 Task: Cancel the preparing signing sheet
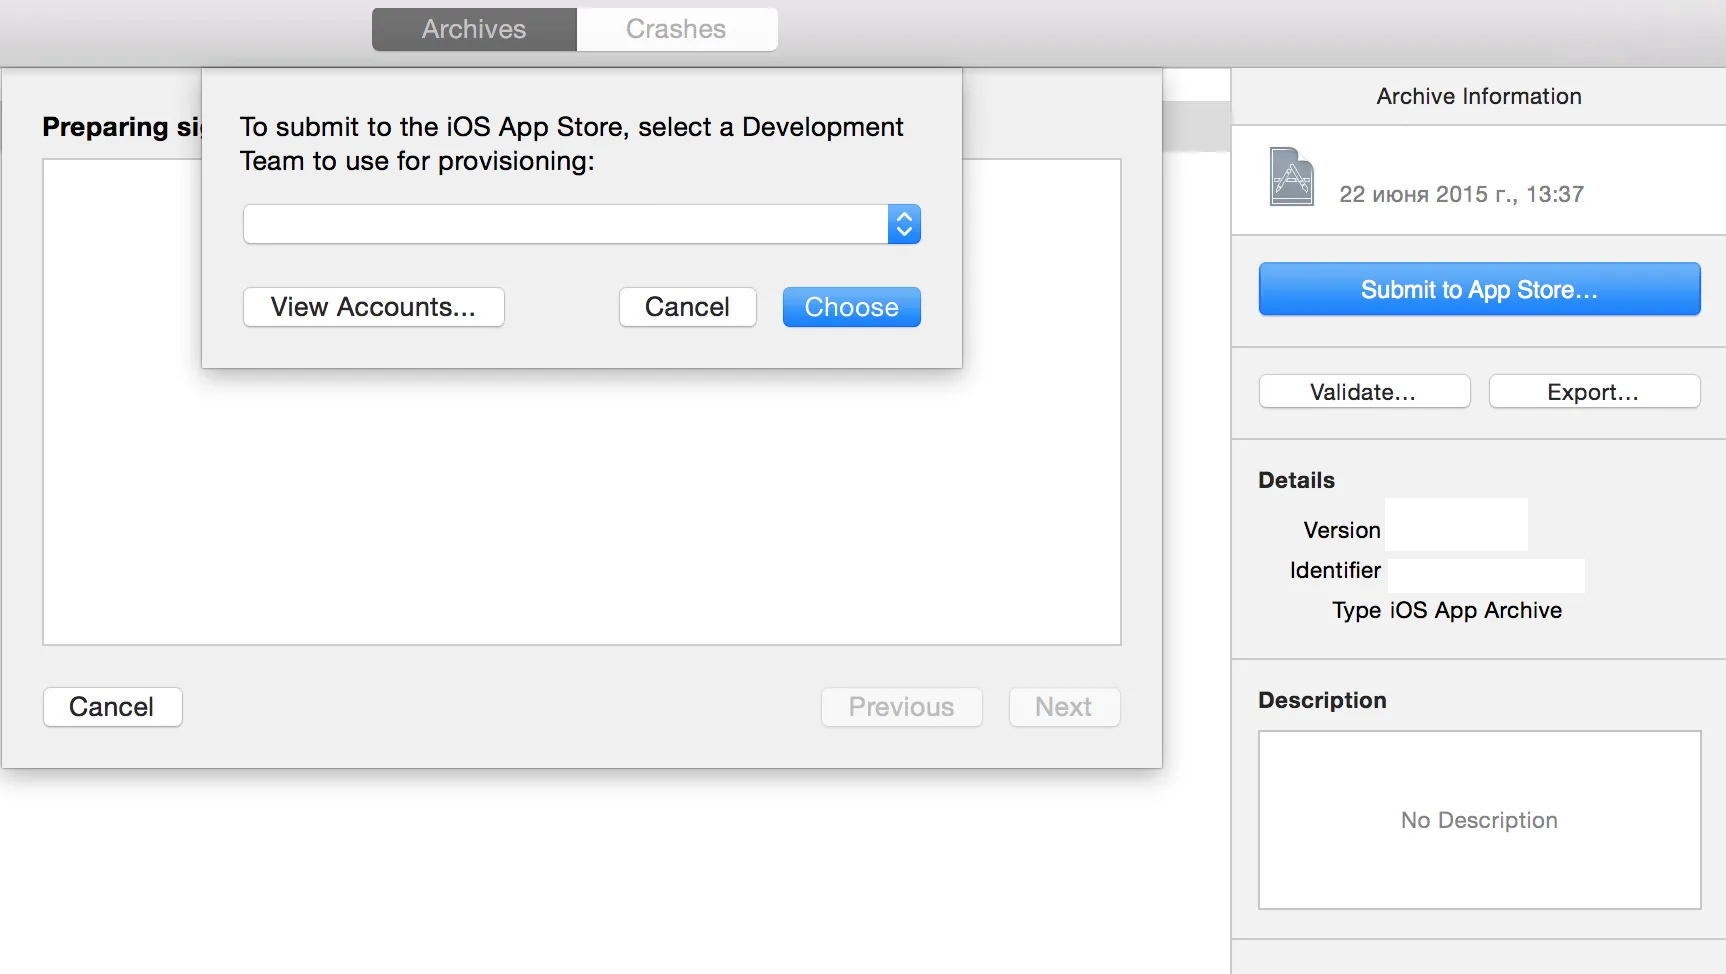112,707
